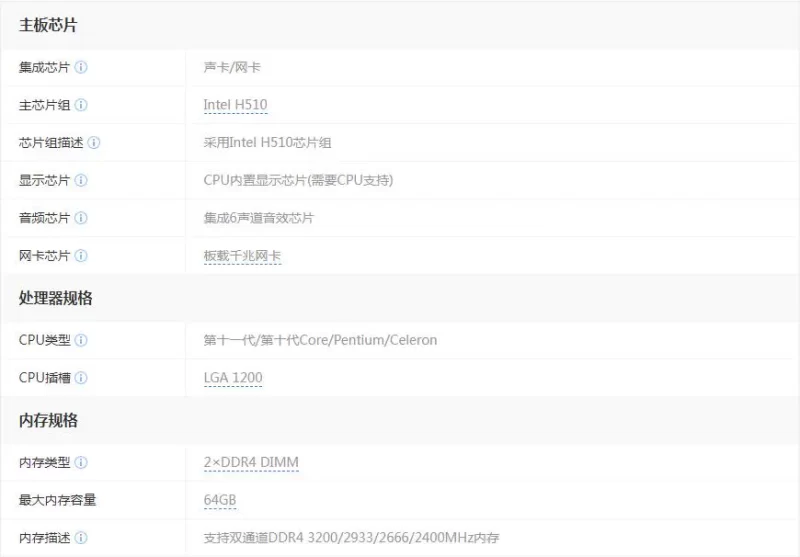This screenshot has height=557, width=800.
Task: Click the 处理器规格 section header
Action: (x=55, y=298)
